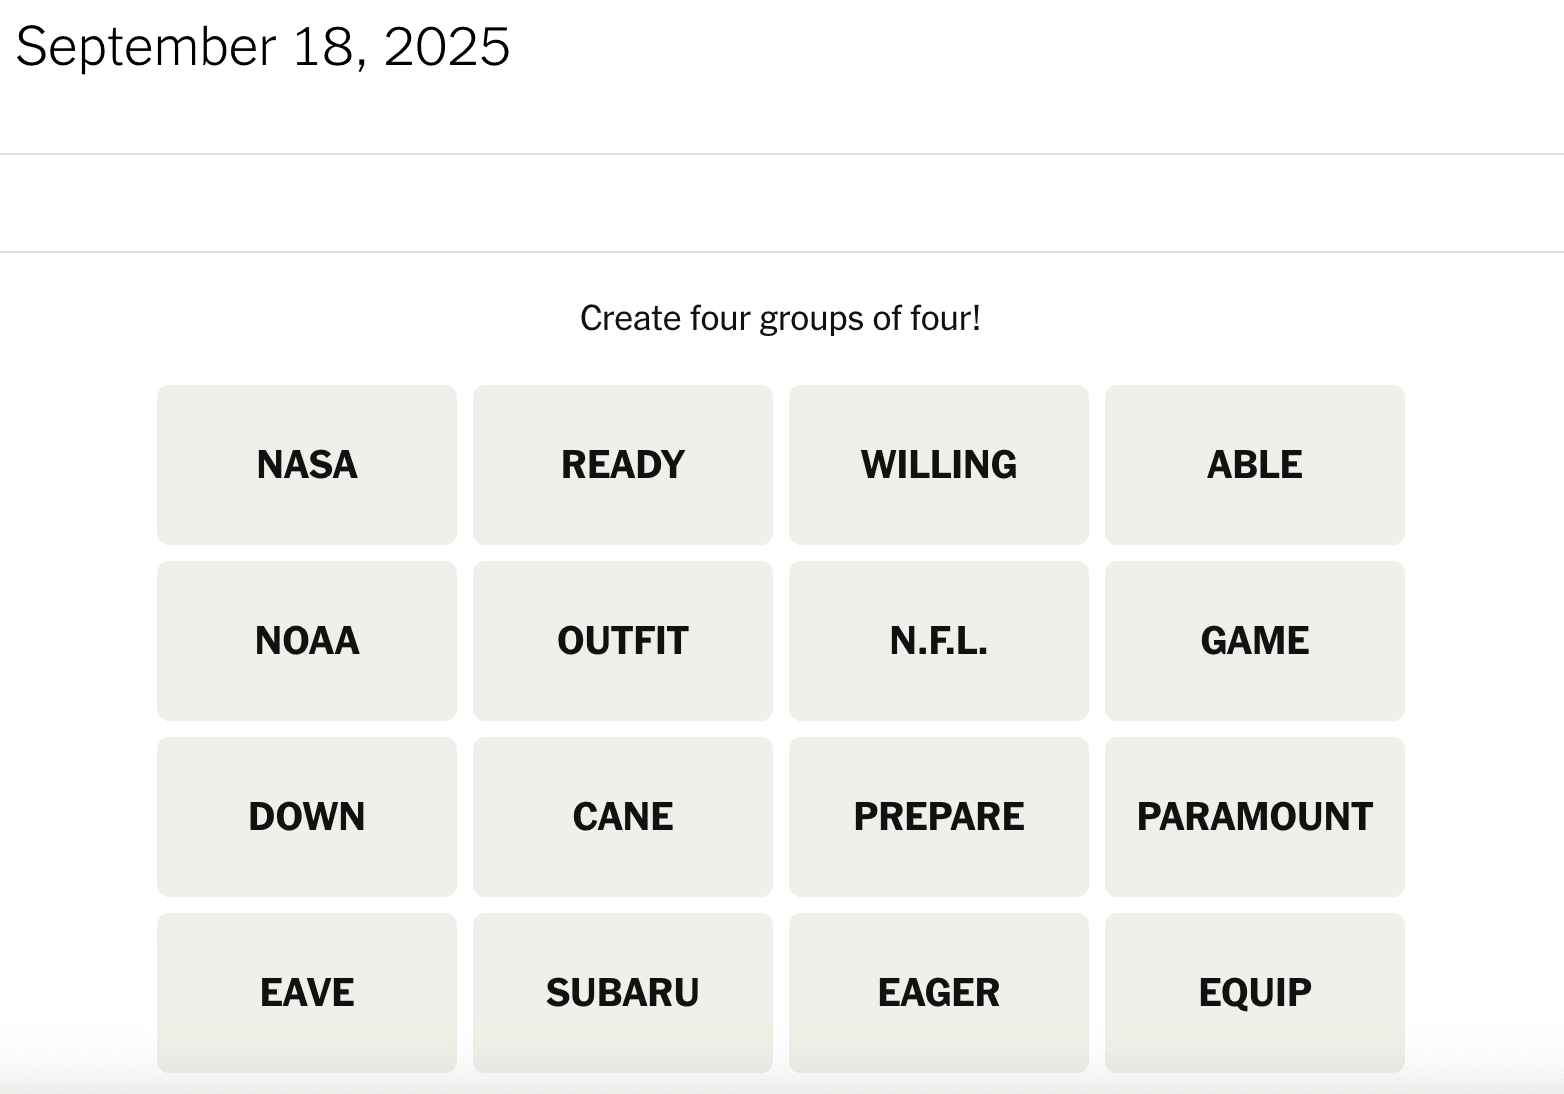Click the WILLING tile
This screenshot has height=1094, width=1564.
coord(938,464)
